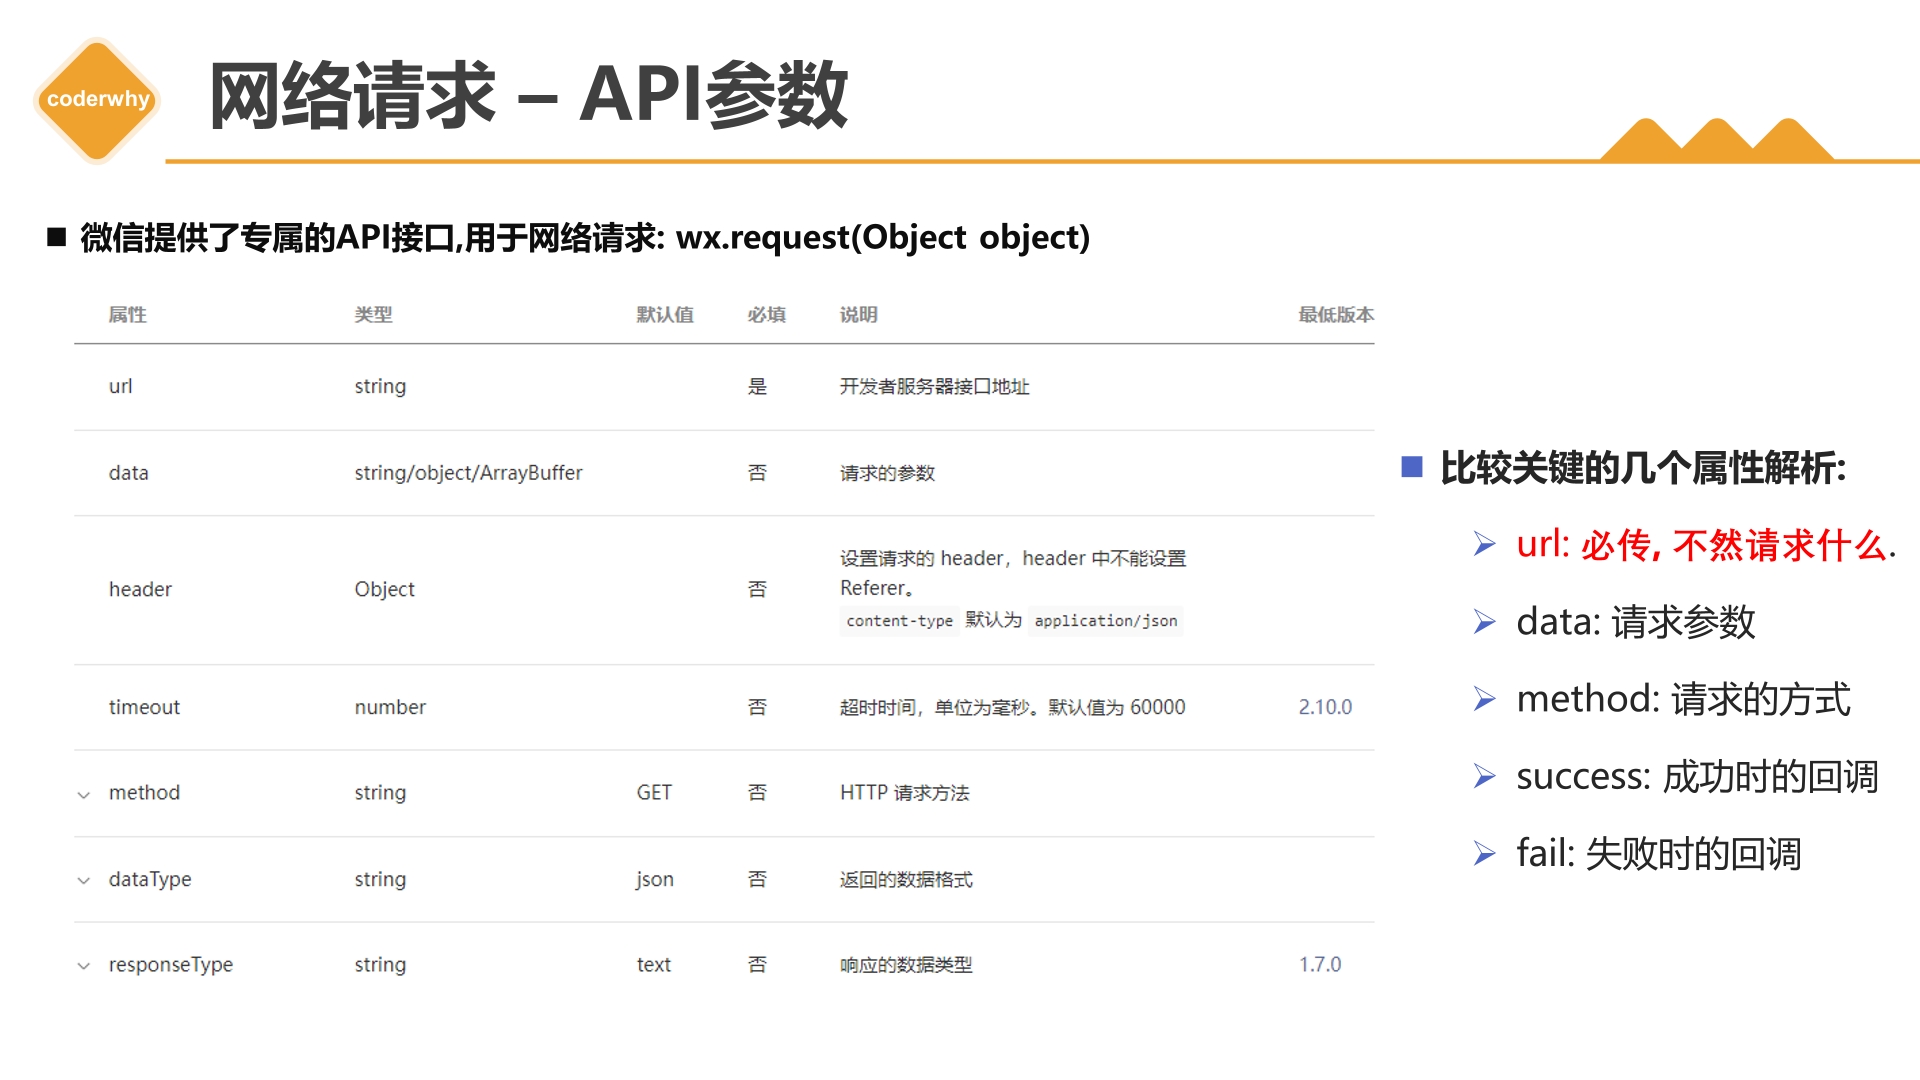Image resolution: width=1920 pixels, height=1080 pixels.
Task: Click the data: 请求参数 bullet
Action: (1636, 622)
